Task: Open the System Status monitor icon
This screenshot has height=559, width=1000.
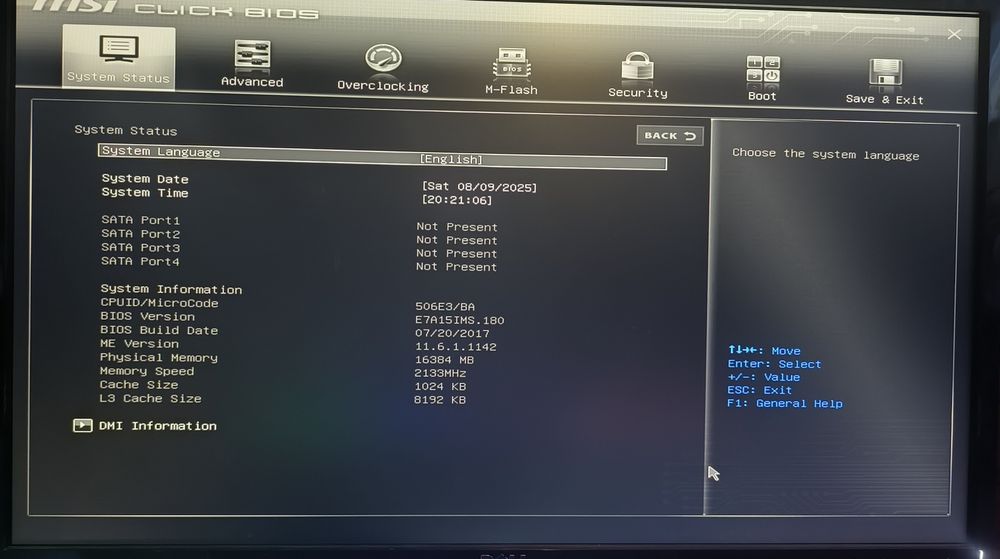Action: 119,50
